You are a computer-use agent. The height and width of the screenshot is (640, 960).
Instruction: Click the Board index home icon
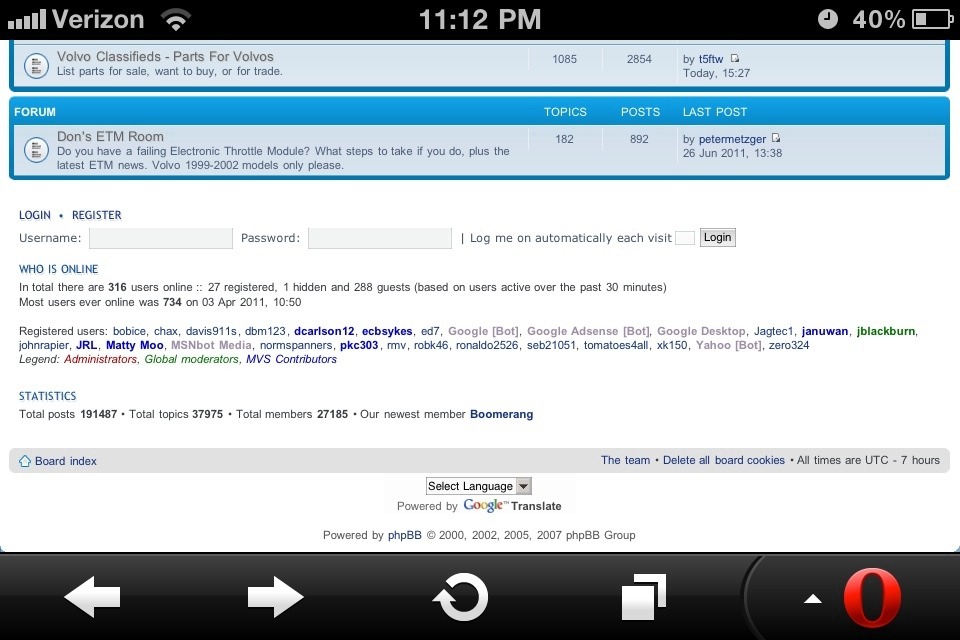(x=25, y=461)
